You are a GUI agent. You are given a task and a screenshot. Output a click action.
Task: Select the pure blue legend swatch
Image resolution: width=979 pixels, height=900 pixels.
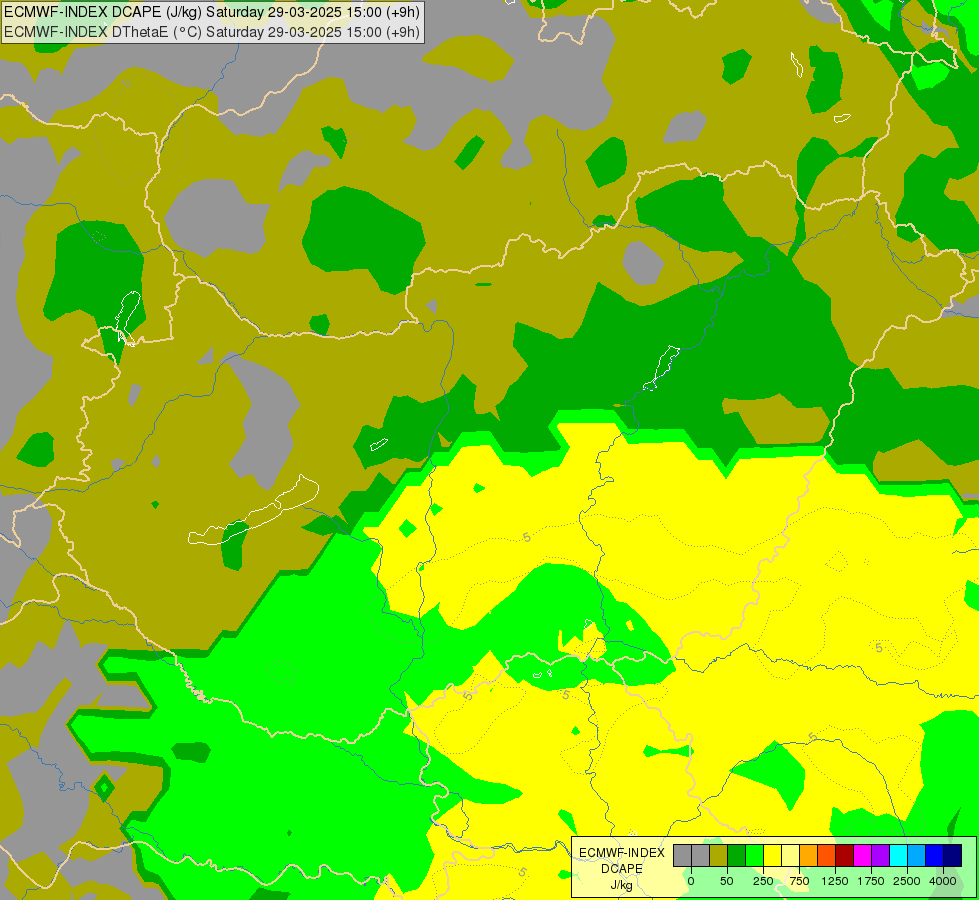(935, 855)
